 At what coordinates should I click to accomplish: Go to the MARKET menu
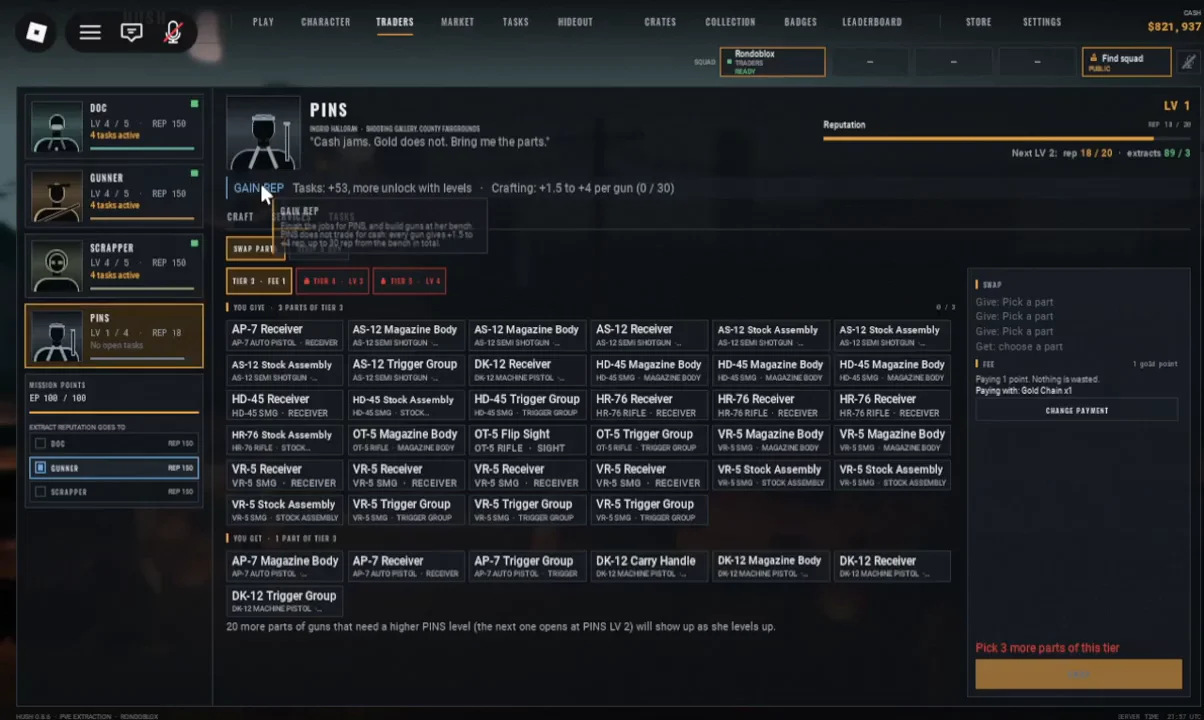click(458, 22)
